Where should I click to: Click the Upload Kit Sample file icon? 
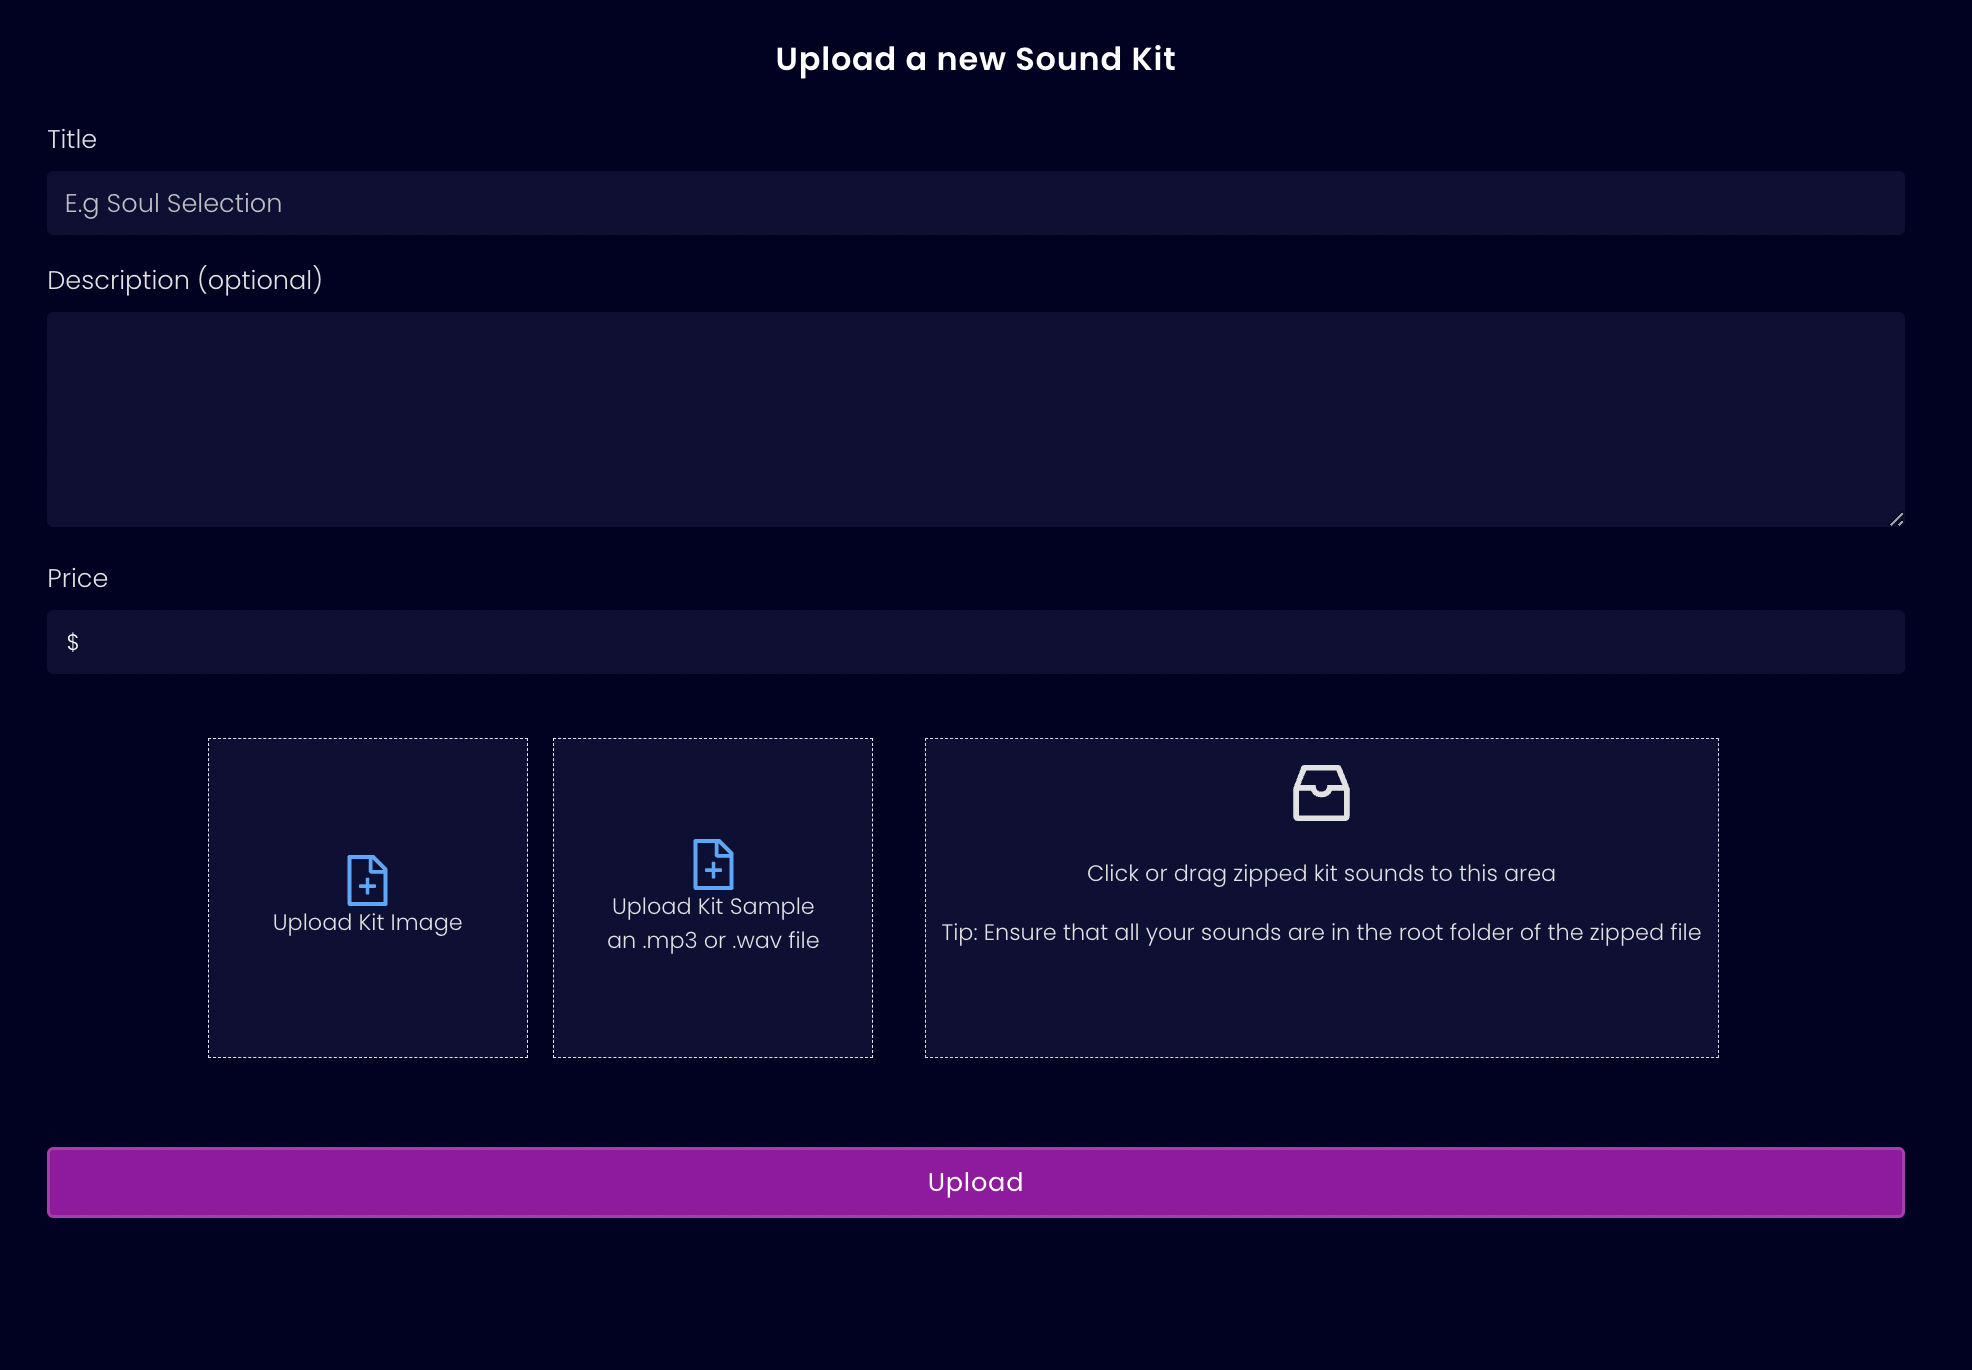[x=713, y=864]
